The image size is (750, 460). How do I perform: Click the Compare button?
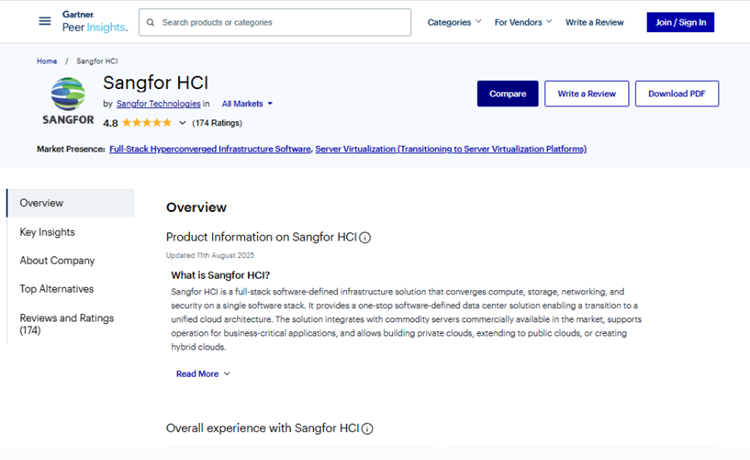(507, 94)
